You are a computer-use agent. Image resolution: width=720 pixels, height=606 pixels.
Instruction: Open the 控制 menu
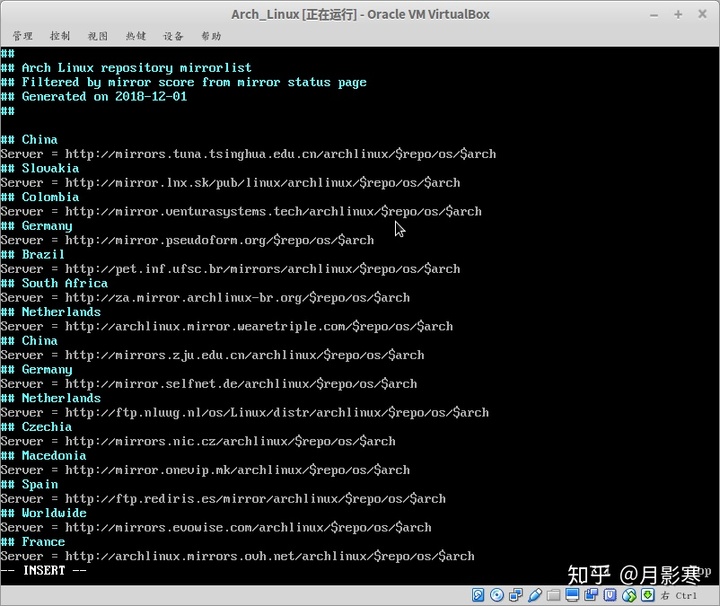[60, 36]
